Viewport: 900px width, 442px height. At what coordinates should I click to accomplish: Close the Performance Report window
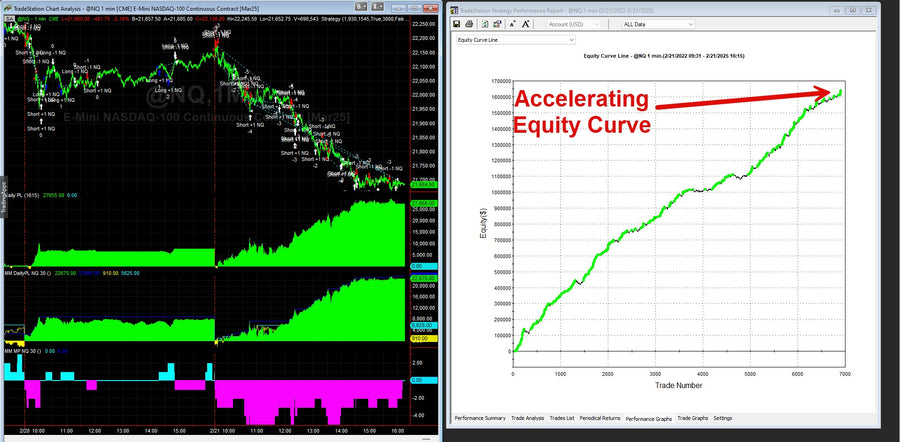tap(867, 10)
